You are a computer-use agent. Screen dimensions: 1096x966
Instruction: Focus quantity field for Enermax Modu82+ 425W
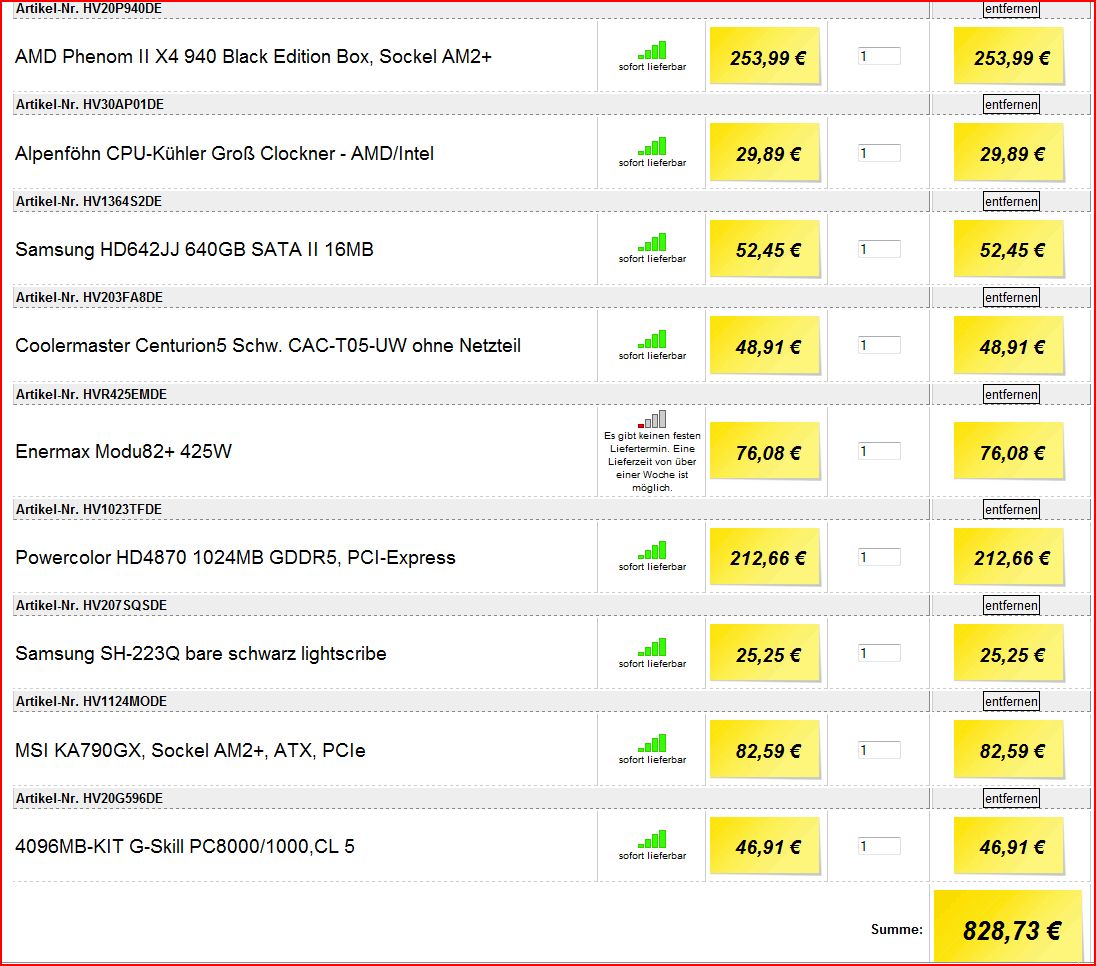879,451
